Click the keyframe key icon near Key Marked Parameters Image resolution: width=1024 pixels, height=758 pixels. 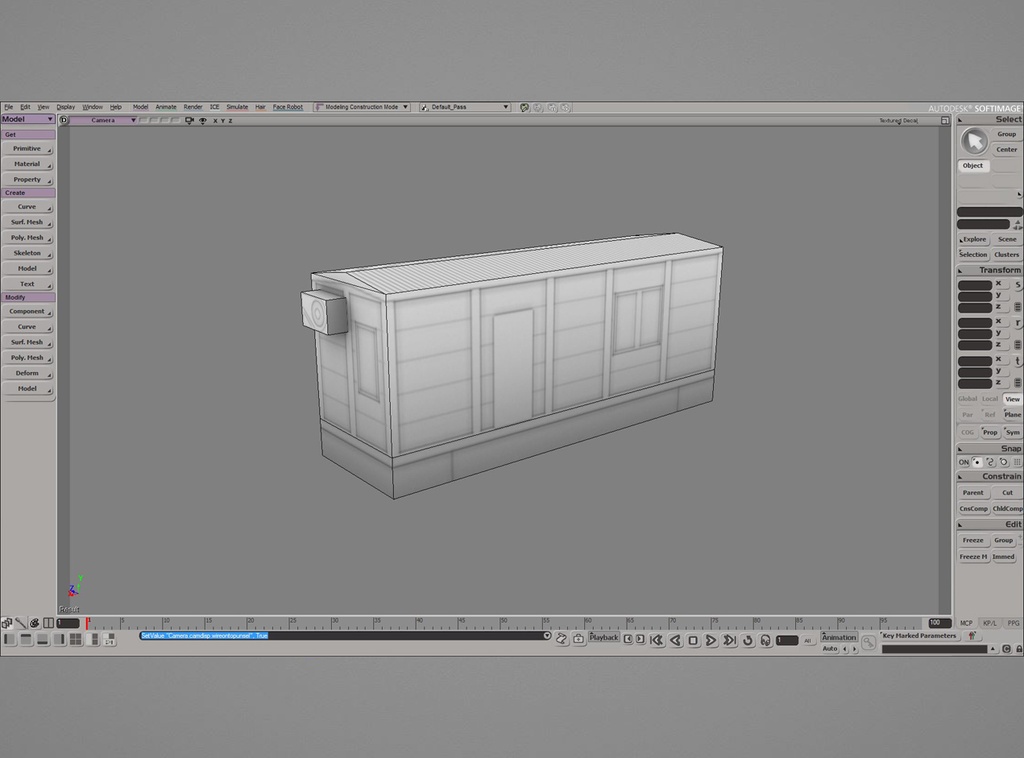click(x=869, y=641)
